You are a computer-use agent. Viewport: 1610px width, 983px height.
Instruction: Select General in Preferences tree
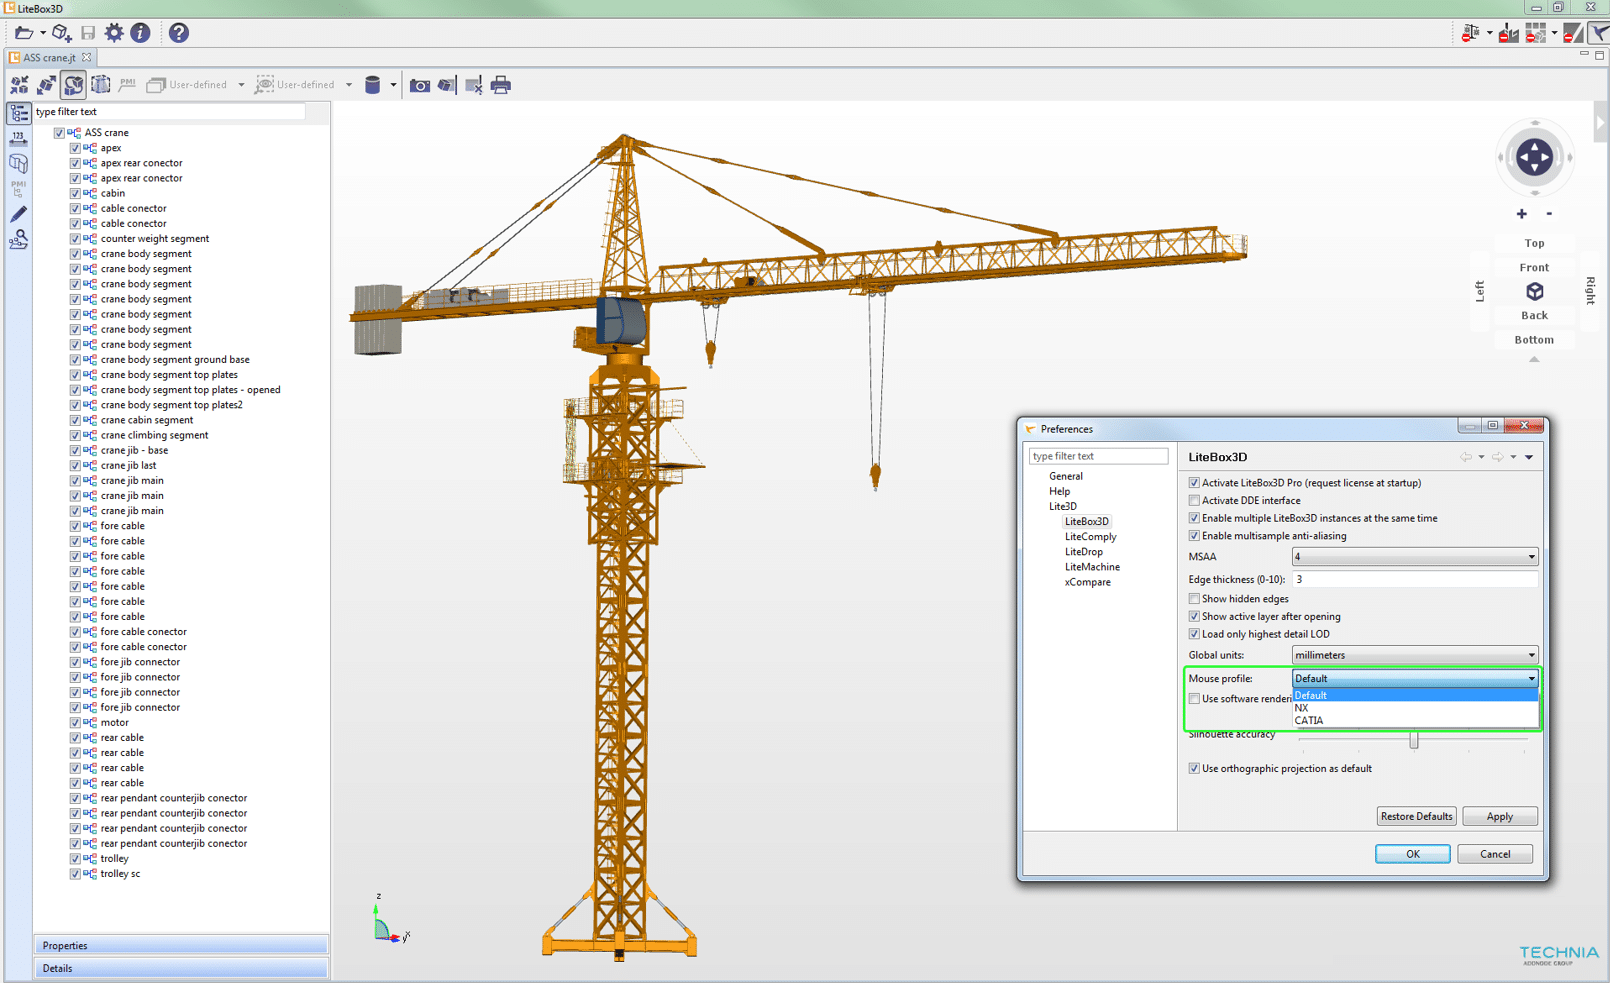pyautogui.click(x=1065, y=476)
